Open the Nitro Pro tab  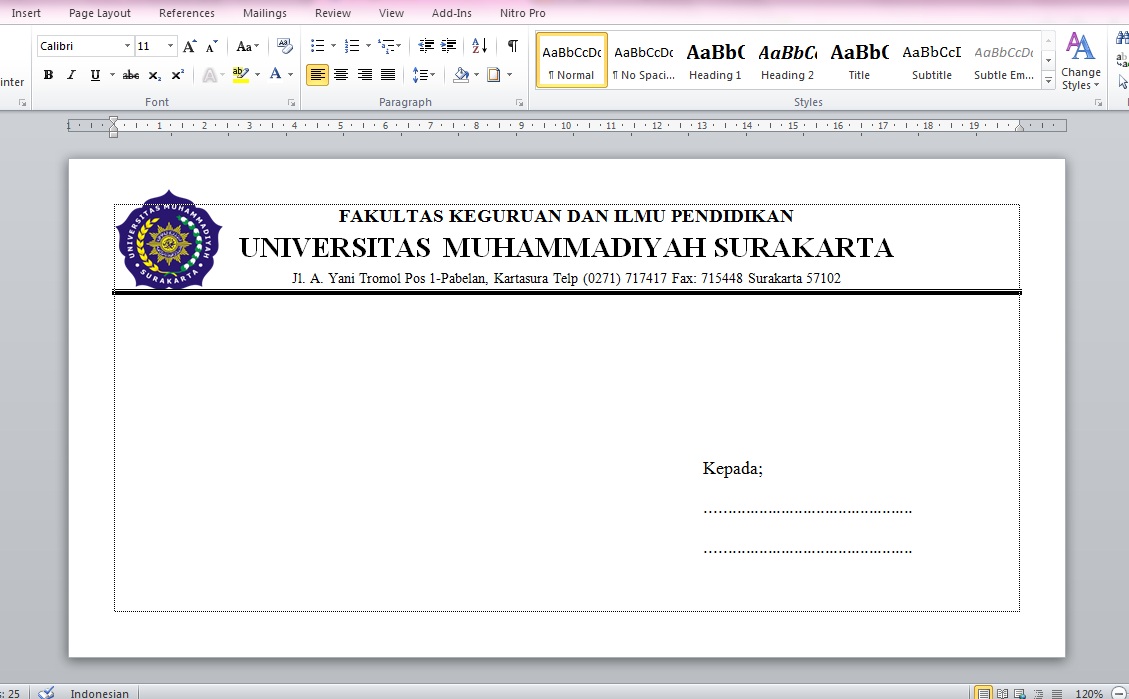click(523, 13)
